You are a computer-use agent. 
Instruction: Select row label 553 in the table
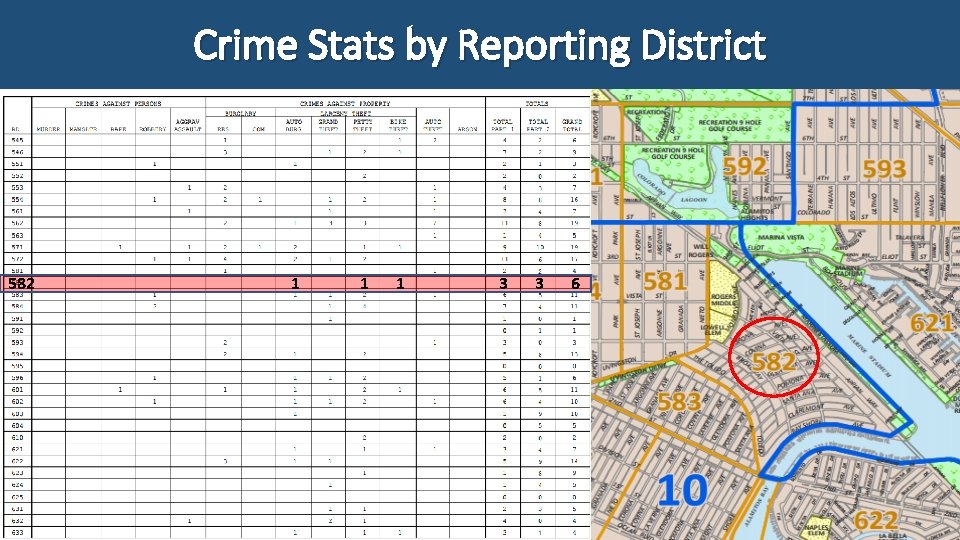pos(17,187)
